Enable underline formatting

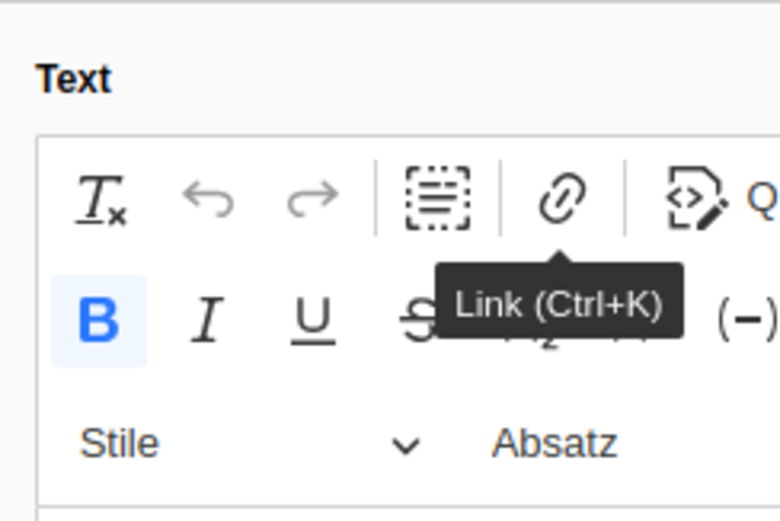coord(313,321)
